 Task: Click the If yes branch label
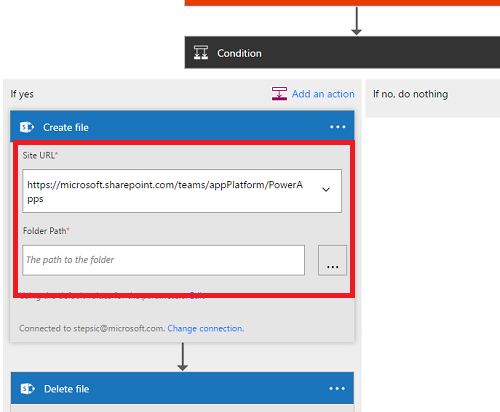22,94
